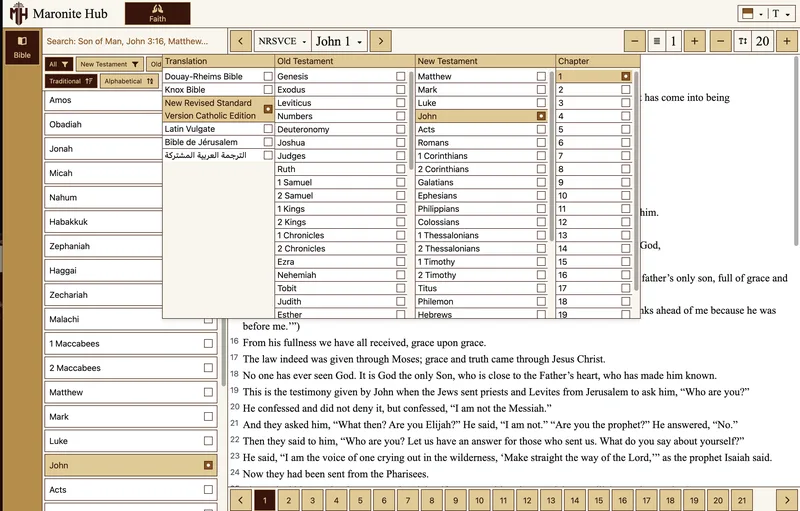The width and height of the screenshot is (800, 511).
Task: Select Zechariah in left book list
Action: 131,295
